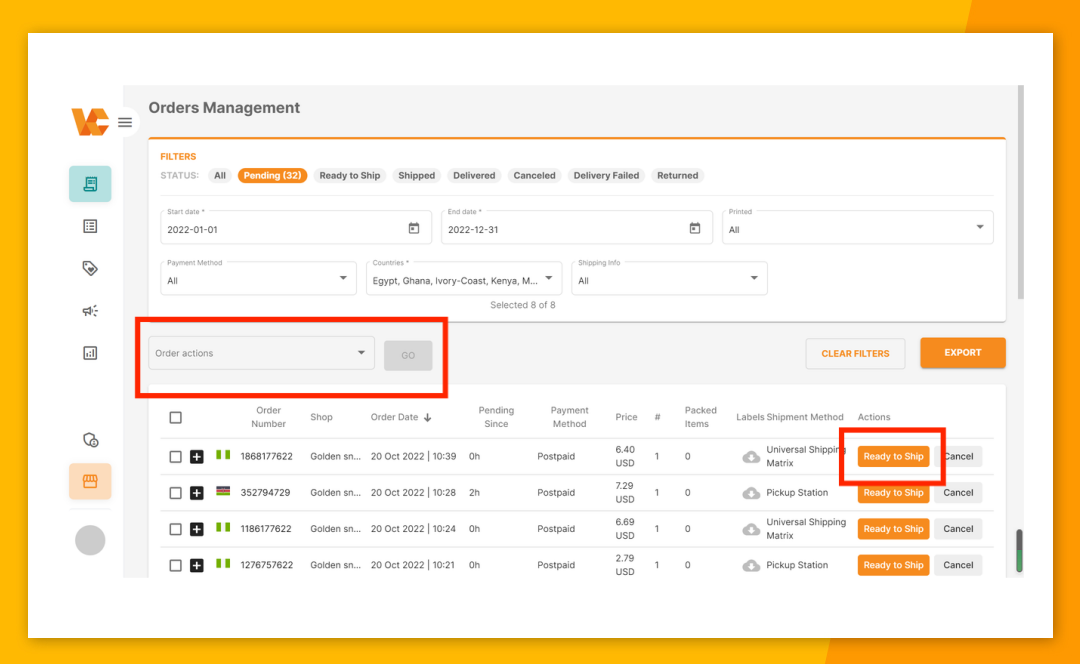Open the reports chart icon in sidebar
The image size is (1080, 664).
tap(90, 353)
